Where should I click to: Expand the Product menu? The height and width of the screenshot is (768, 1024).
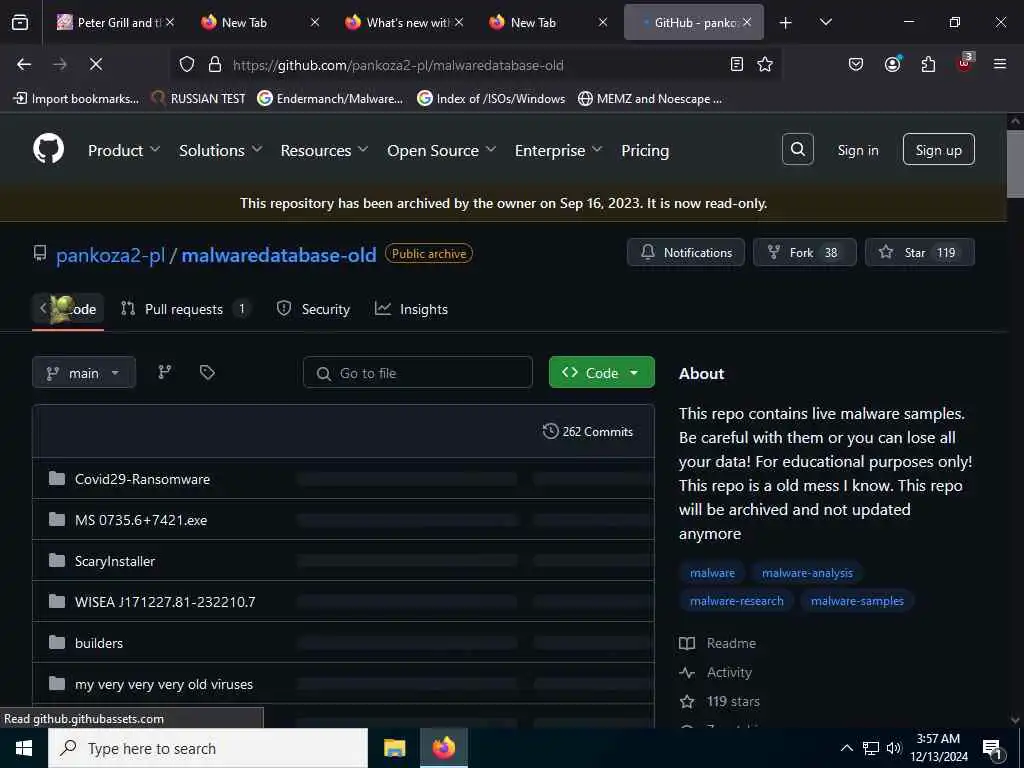pyautogui.click(x=124, y=150)
